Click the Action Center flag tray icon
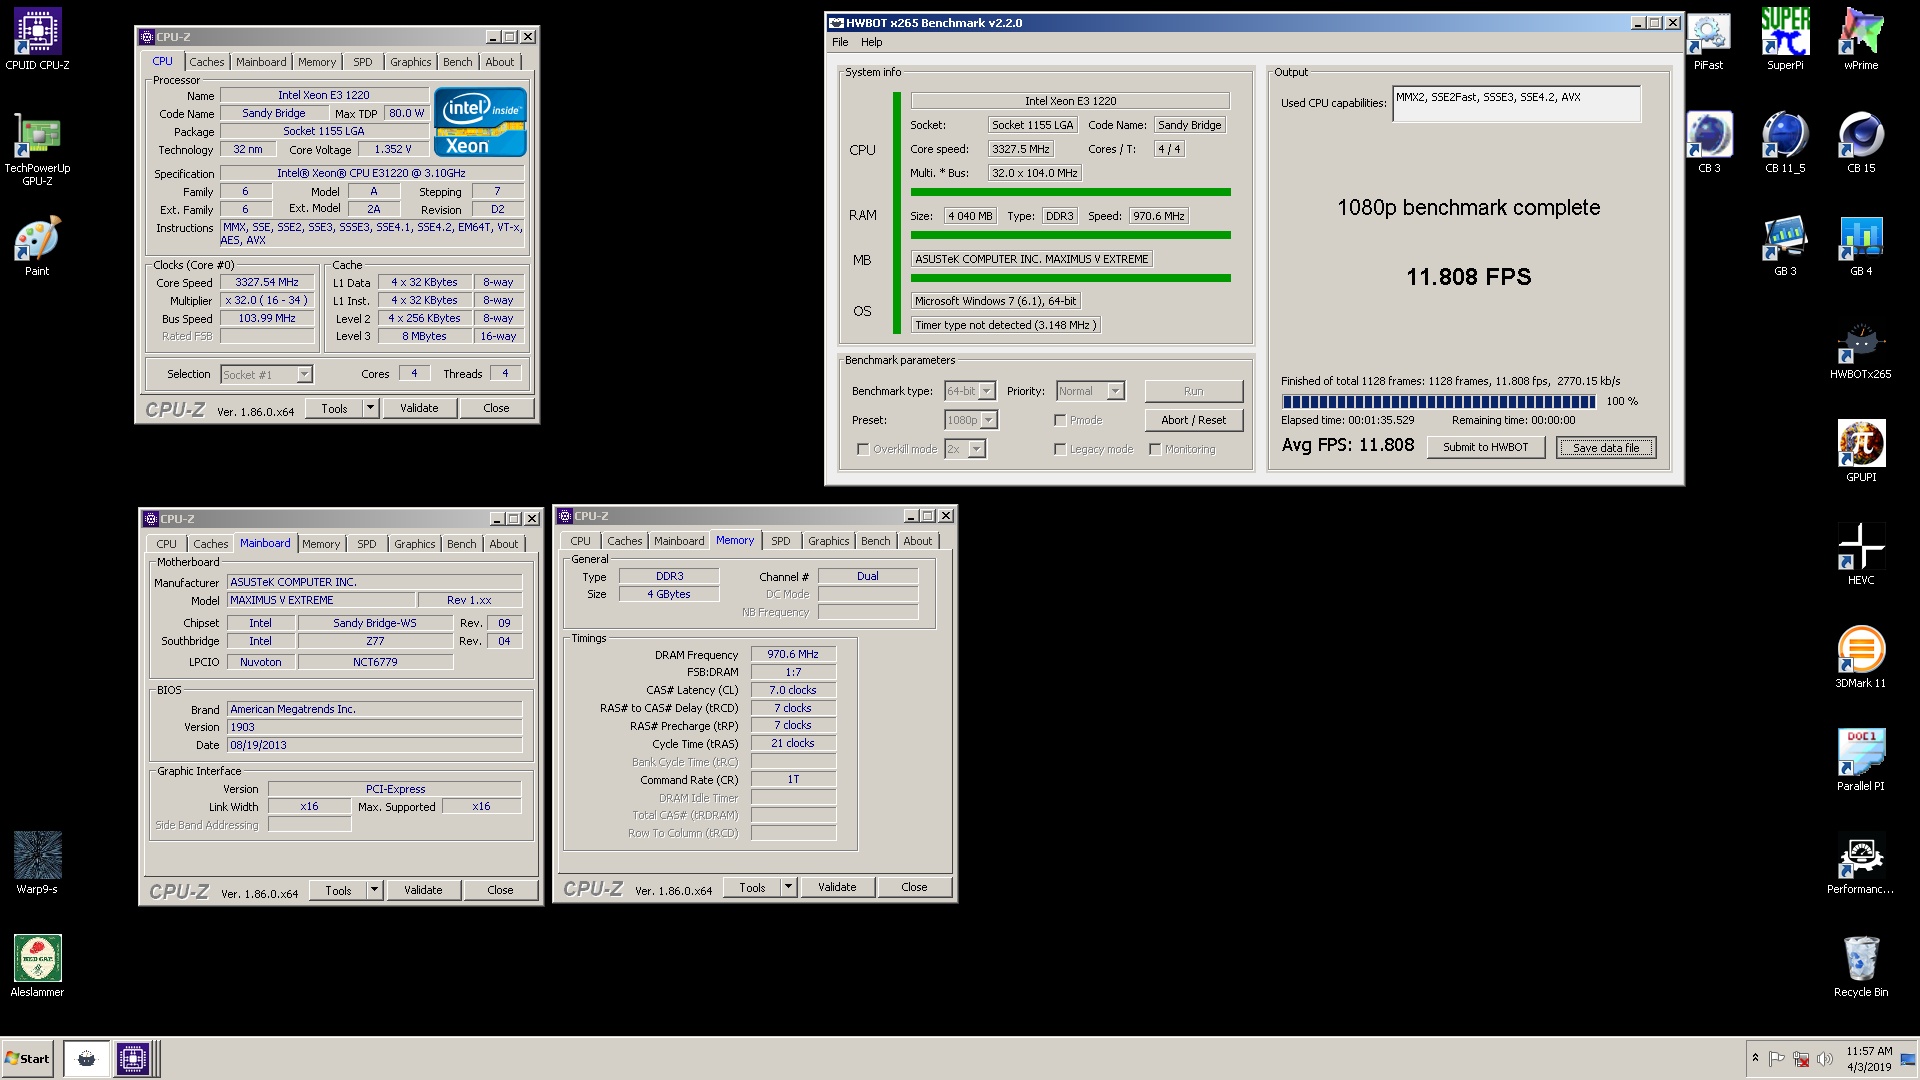Viewport: 1920px width, 1080px height. (1777, 1059)
